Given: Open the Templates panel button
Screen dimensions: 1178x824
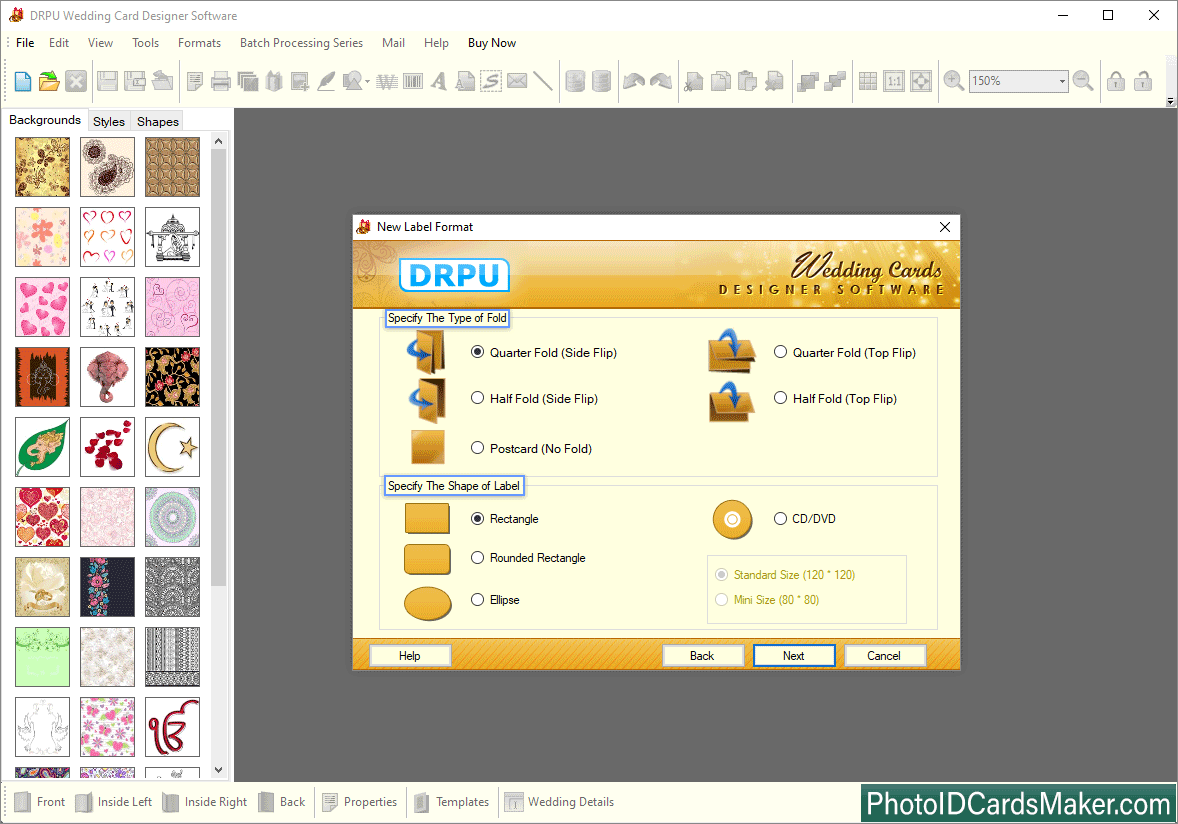Looking at the screenshot, I should pos(452,802).
